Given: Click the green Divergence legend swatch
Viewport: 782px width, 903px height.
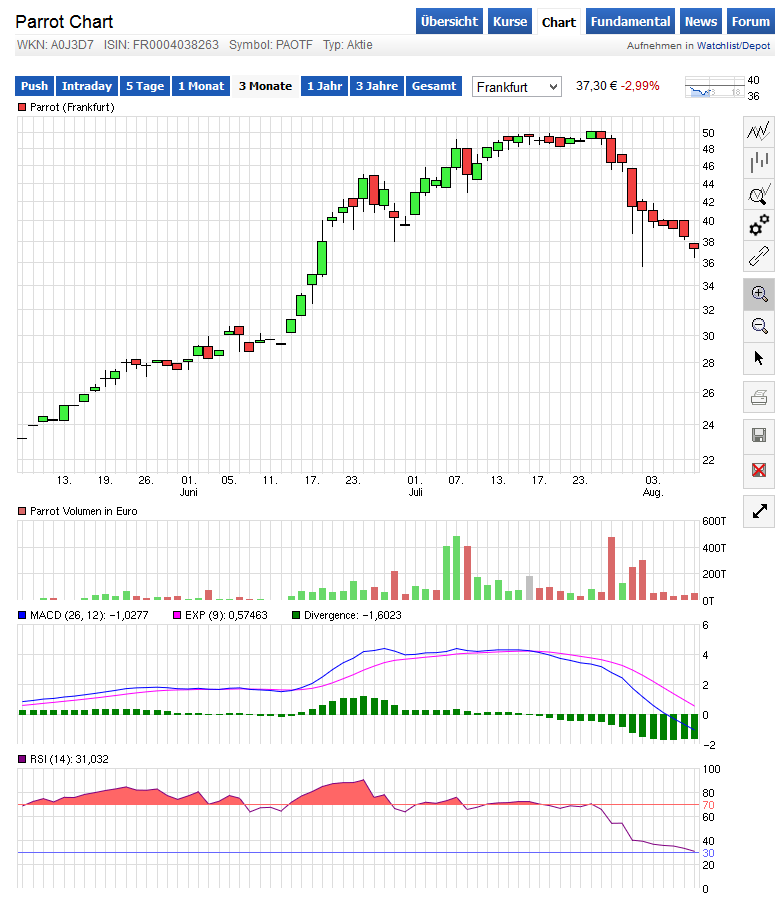Looking at the screenshot, I should (296, 615).
